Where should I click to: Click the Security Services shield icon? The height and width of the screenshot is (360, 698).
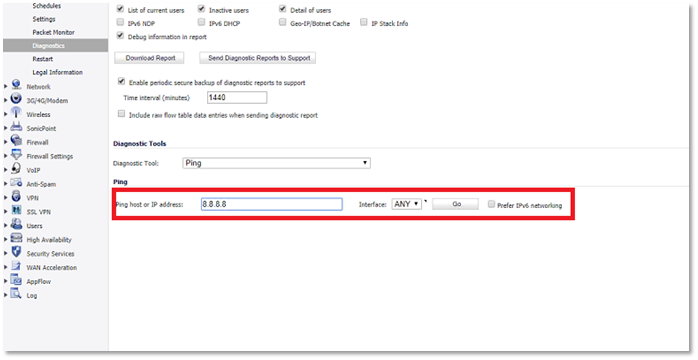point(16,252)
